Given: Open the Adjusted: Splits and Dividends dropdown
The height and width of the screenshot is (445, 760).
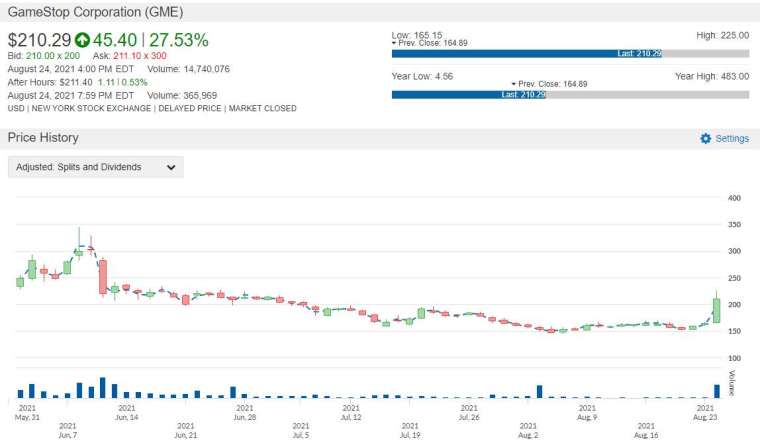Looking at the screenshot, I should tap(96, 167).
